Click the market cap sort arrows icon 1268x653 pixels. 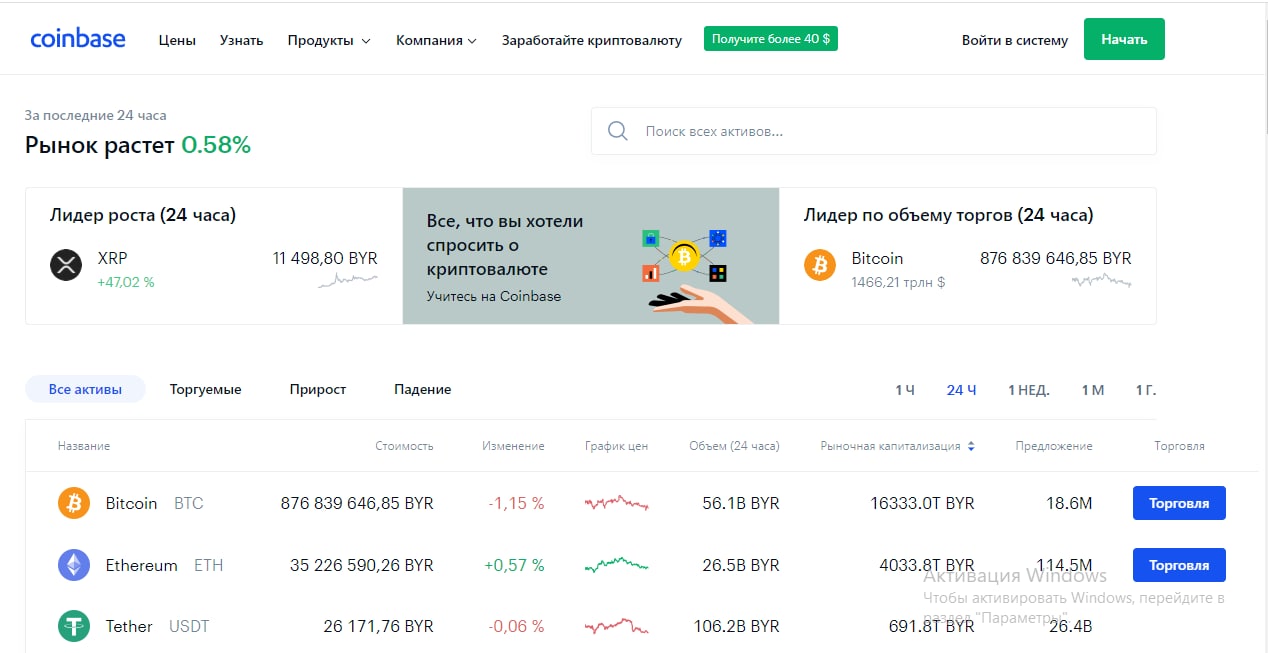tap(971, 446)
